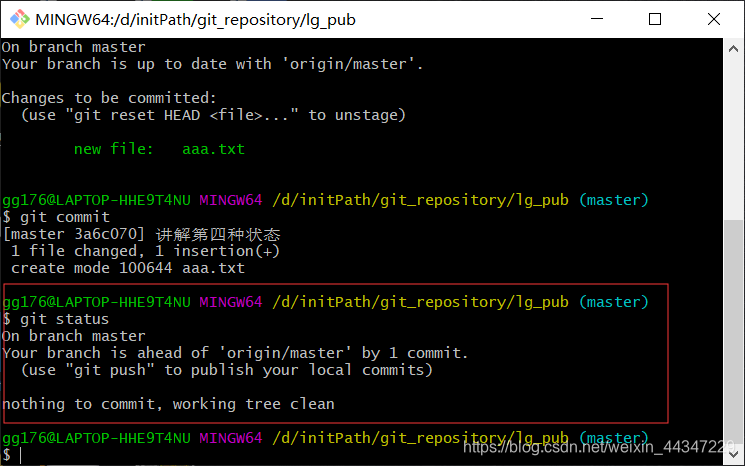Click the 'git status' command line
This screenshot has height=466, width=745.
56,319
